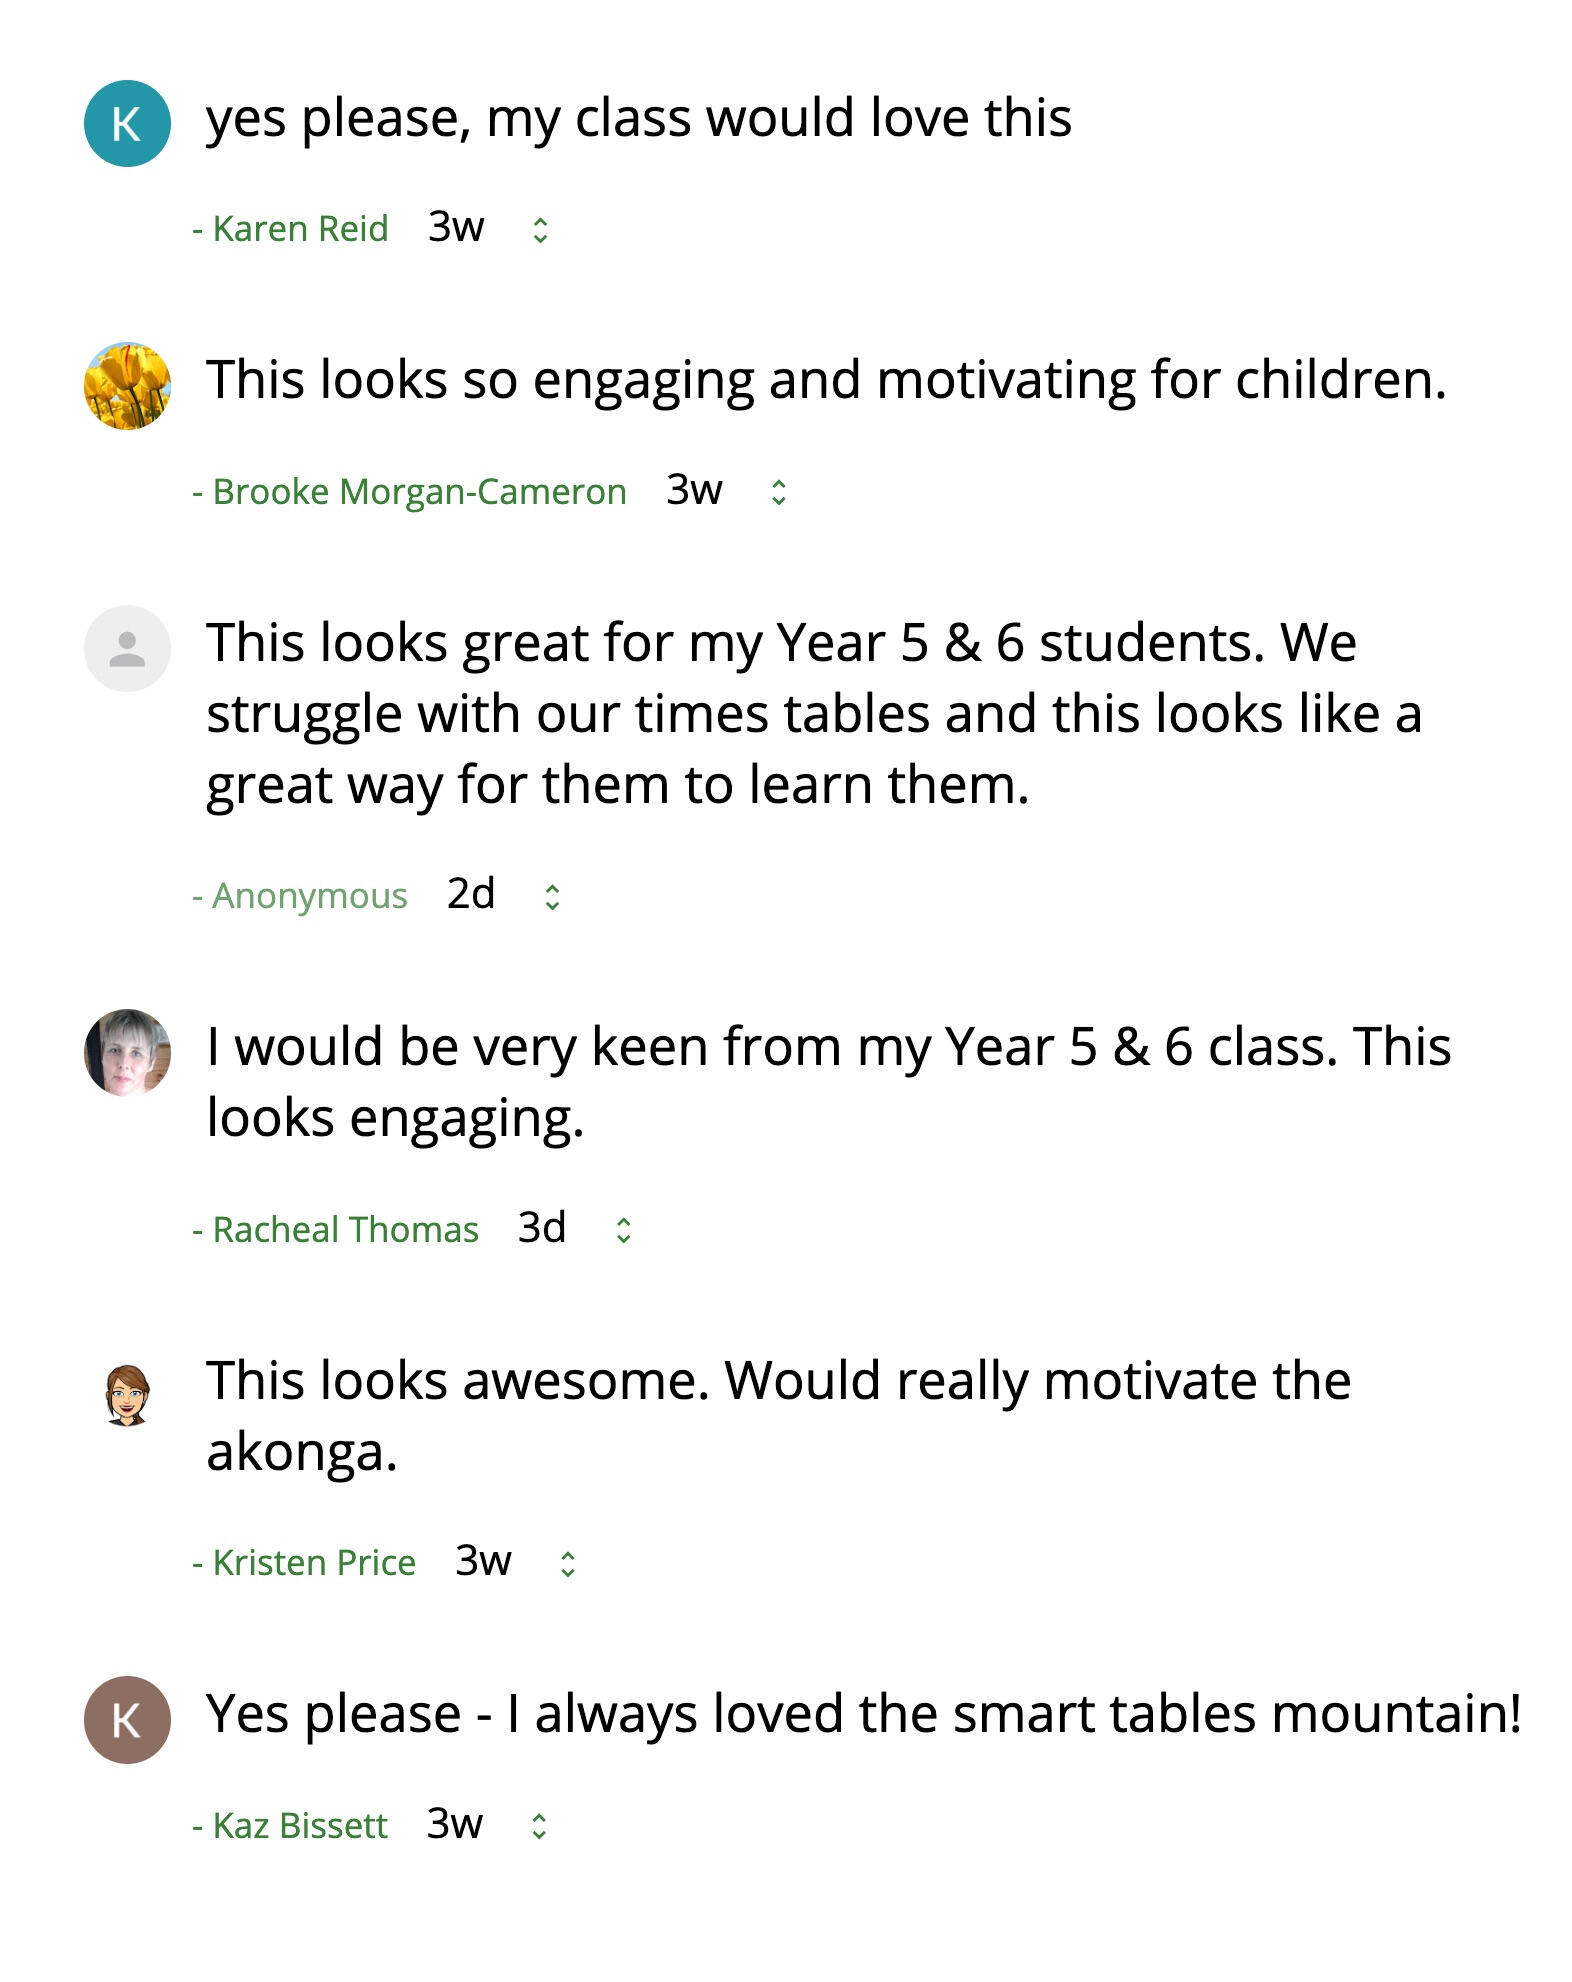Image resolution: width=1572 pixels, height=1982 pixels.
Task: Open Kristen Price's author name link
Action: pyautogui.click(x=314, y=1563)
